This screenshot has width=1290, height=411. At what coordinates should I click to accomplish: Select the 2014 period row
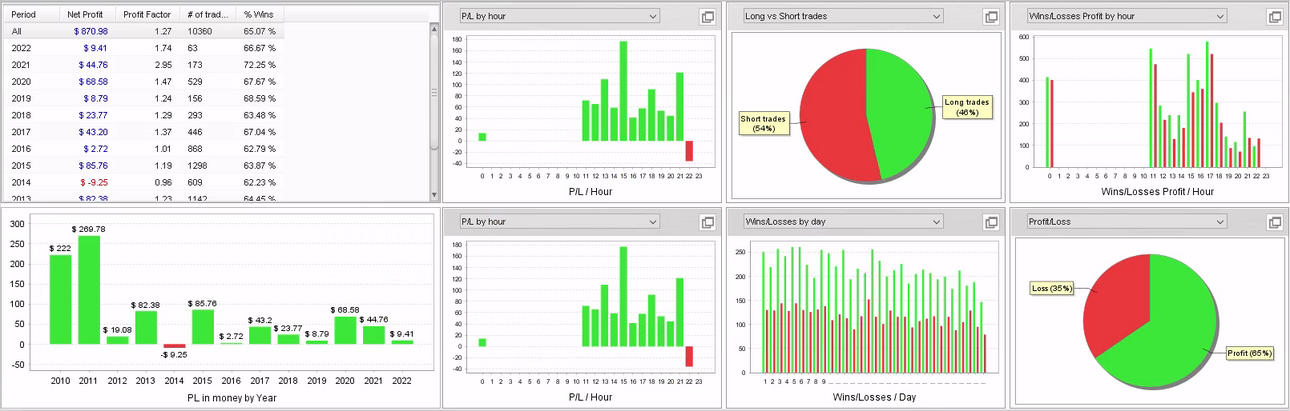(145, 182)
